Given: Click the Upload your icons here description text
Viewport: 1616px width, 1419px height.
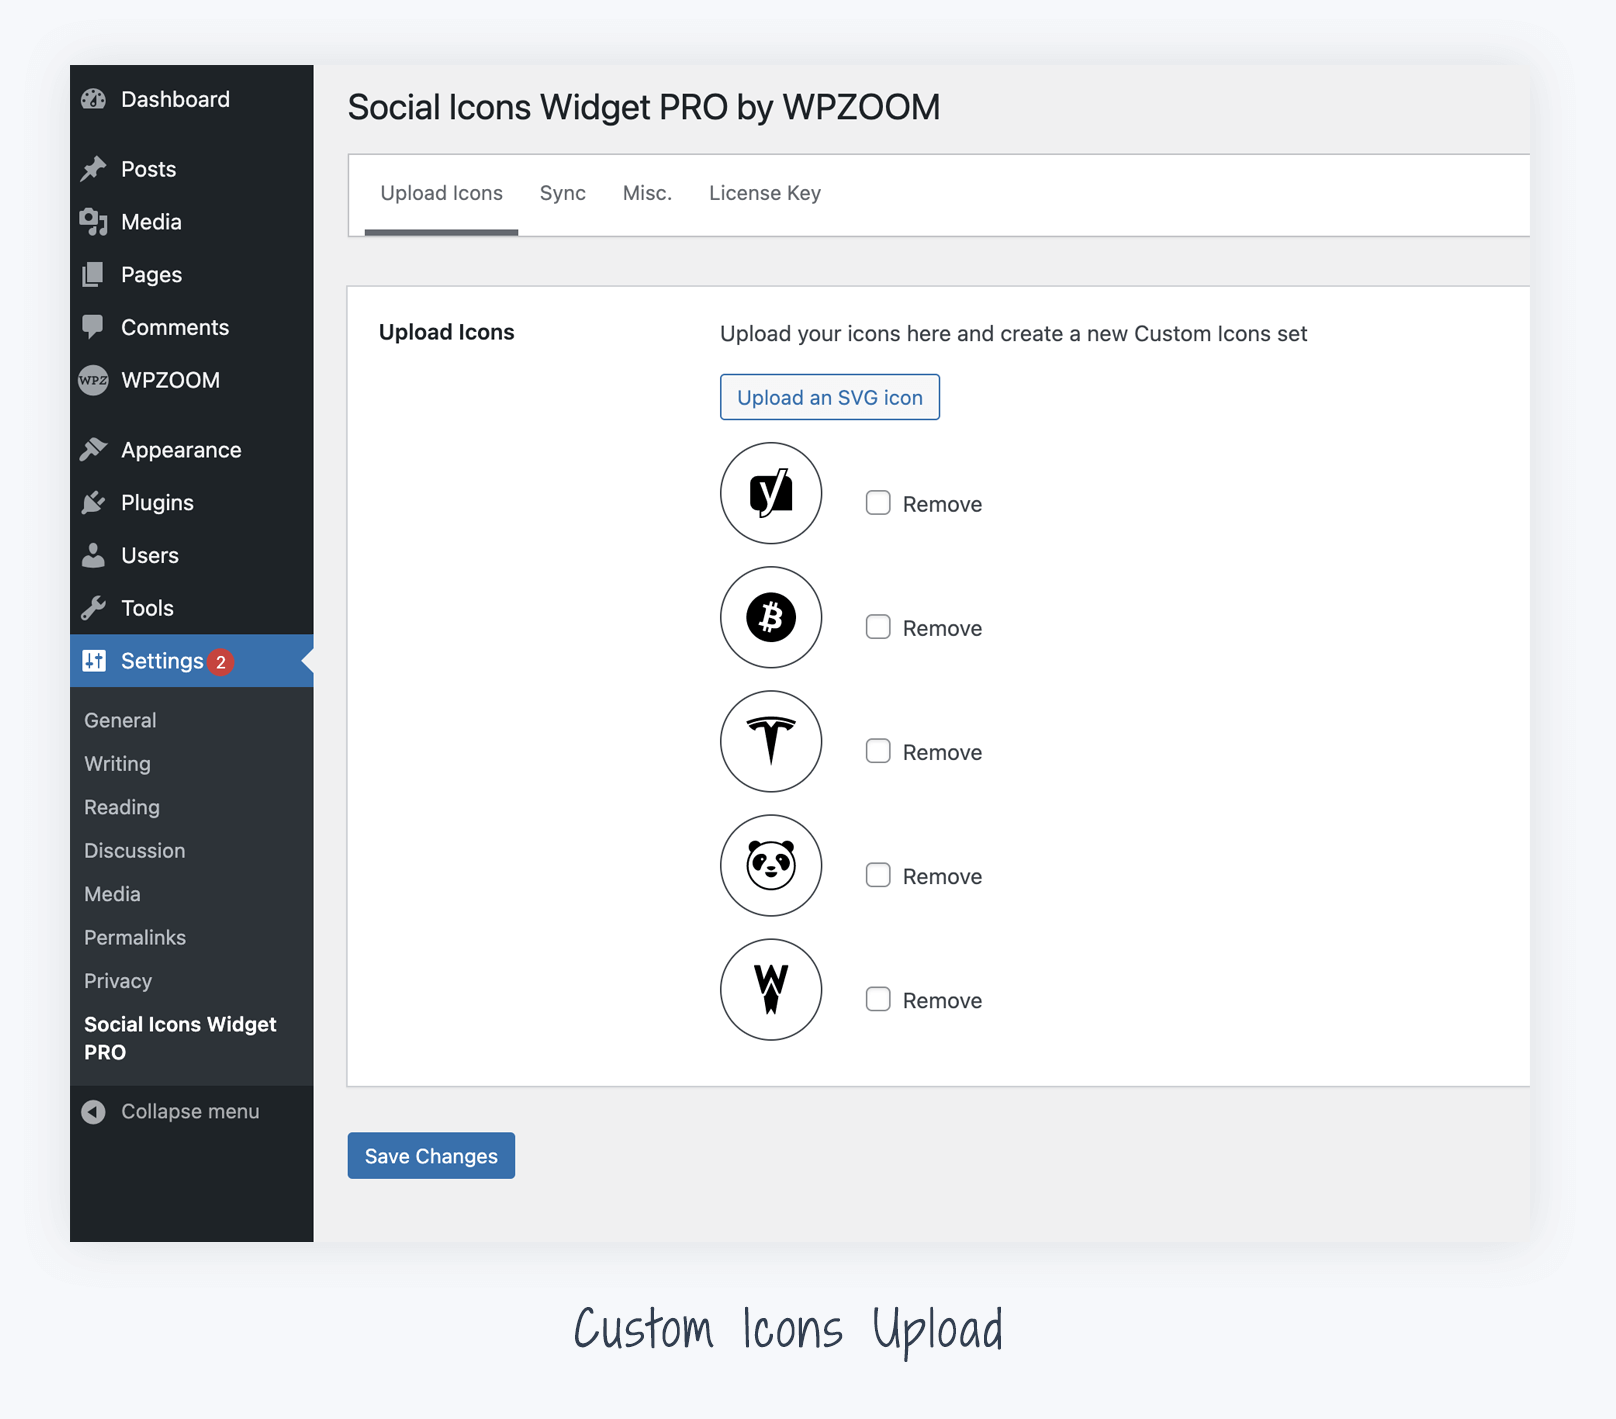Looking at the screenshot, I should [x=1013, y=334].
